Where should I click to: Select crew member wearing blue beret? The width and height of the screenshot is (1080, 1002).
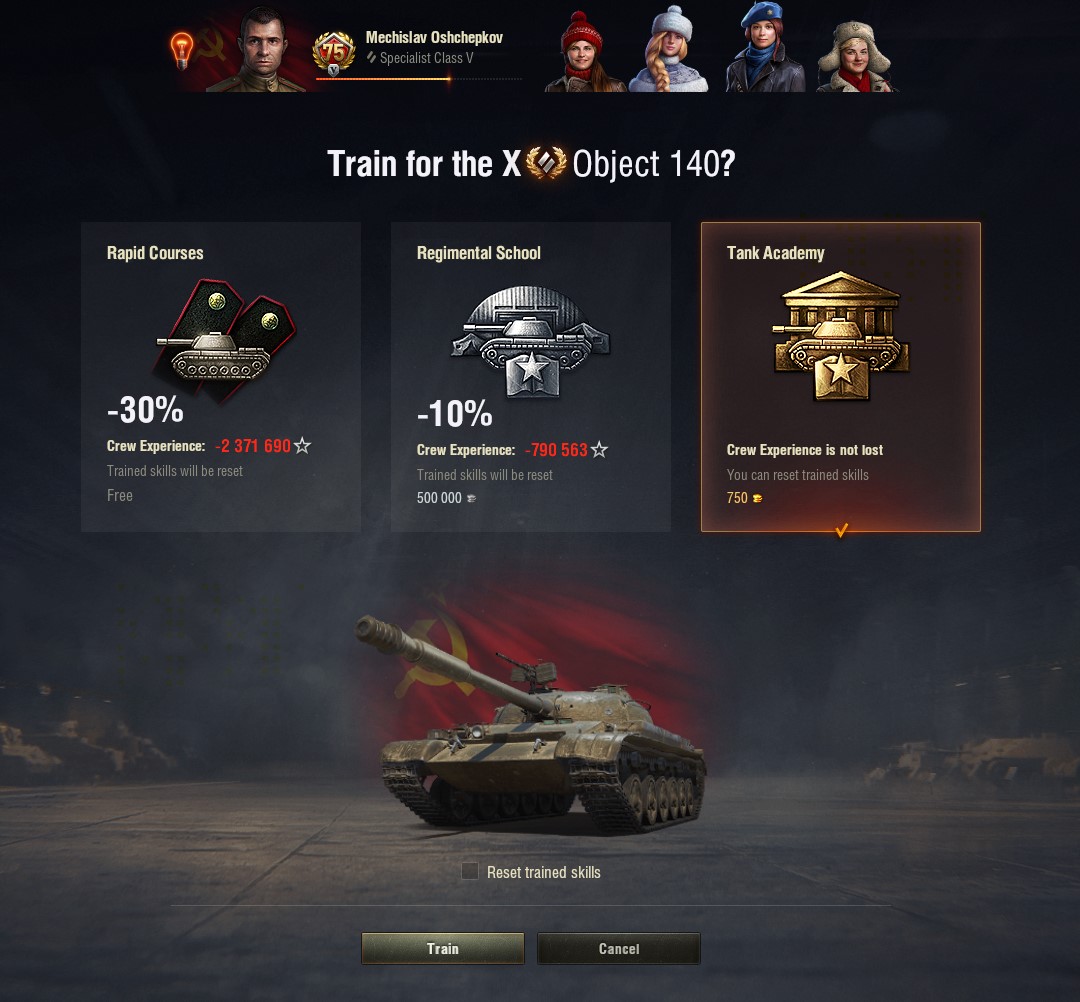coord(765,47)
